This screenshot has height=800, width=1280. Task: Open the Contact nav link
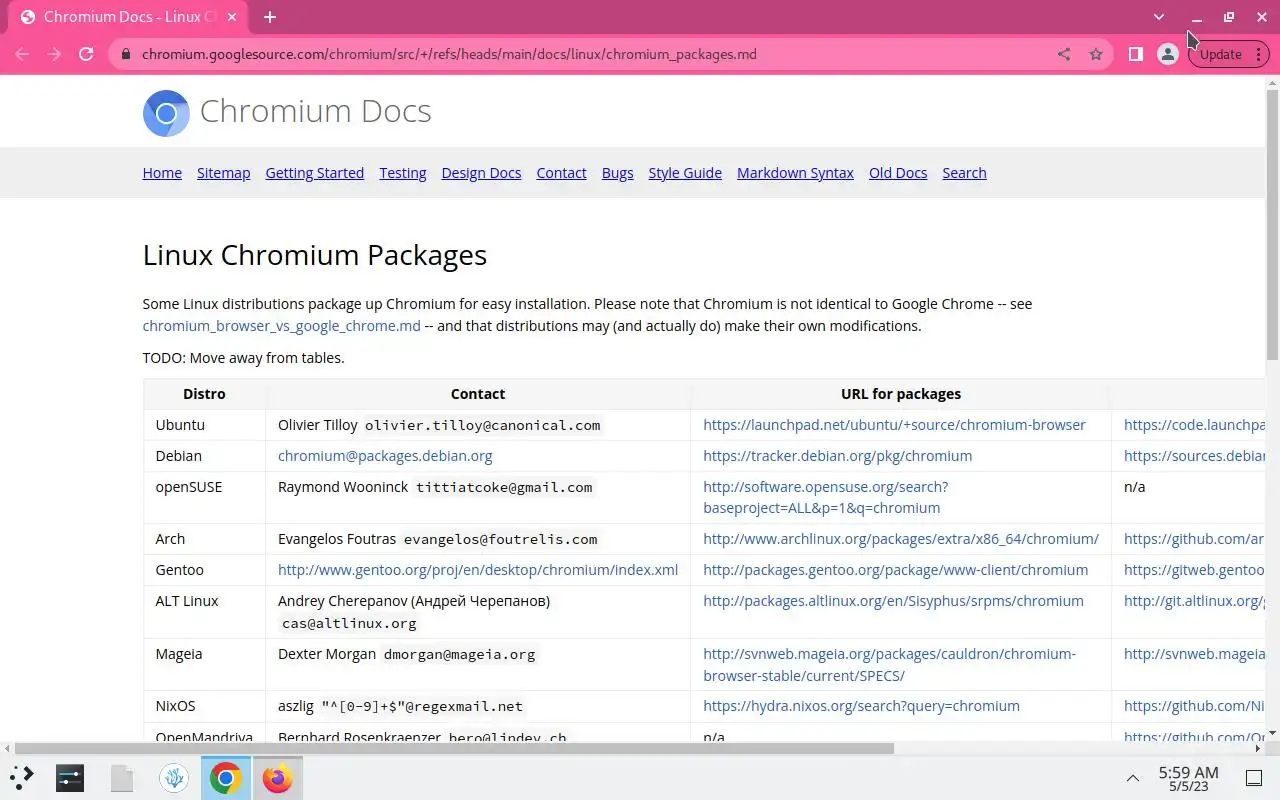561,173
